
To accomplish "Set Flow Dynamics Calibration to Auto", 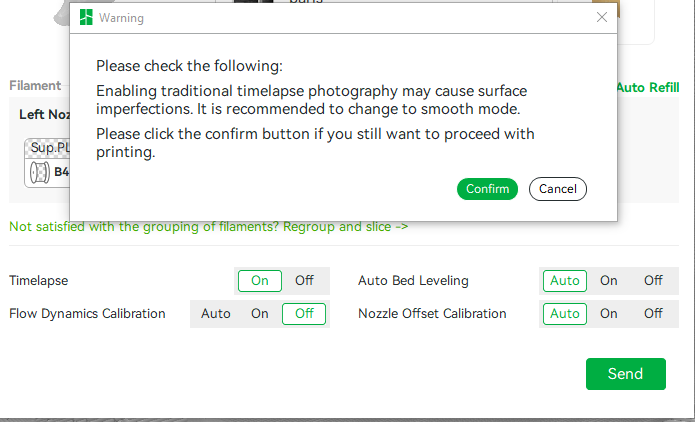I will (x=215, y=314).
